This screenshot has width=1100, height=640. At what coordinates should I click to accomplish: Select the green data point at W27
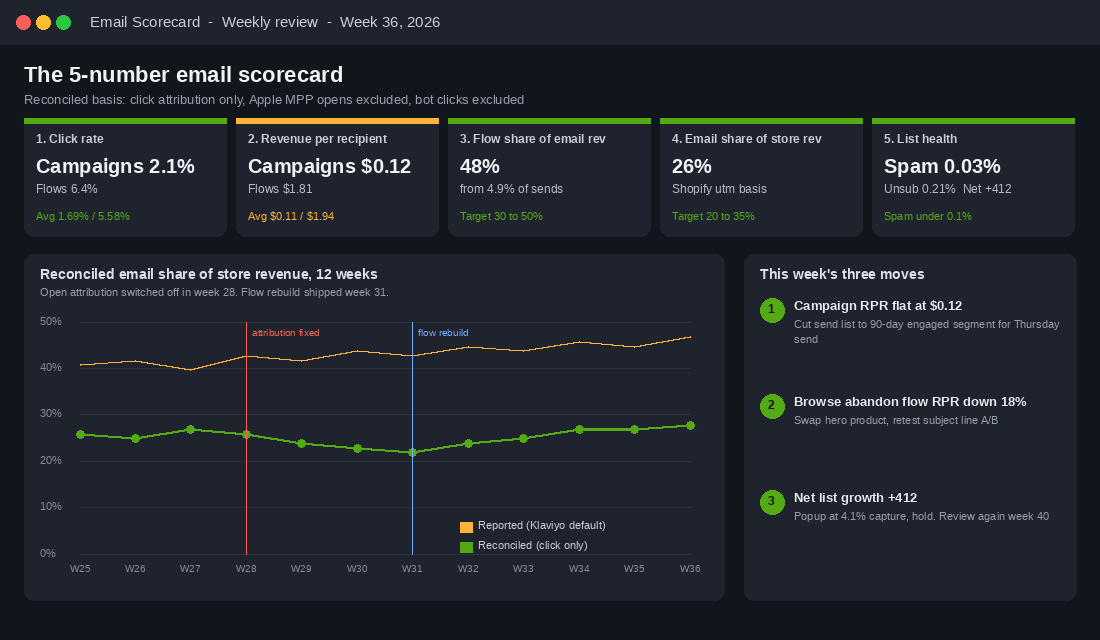point(190,429)
